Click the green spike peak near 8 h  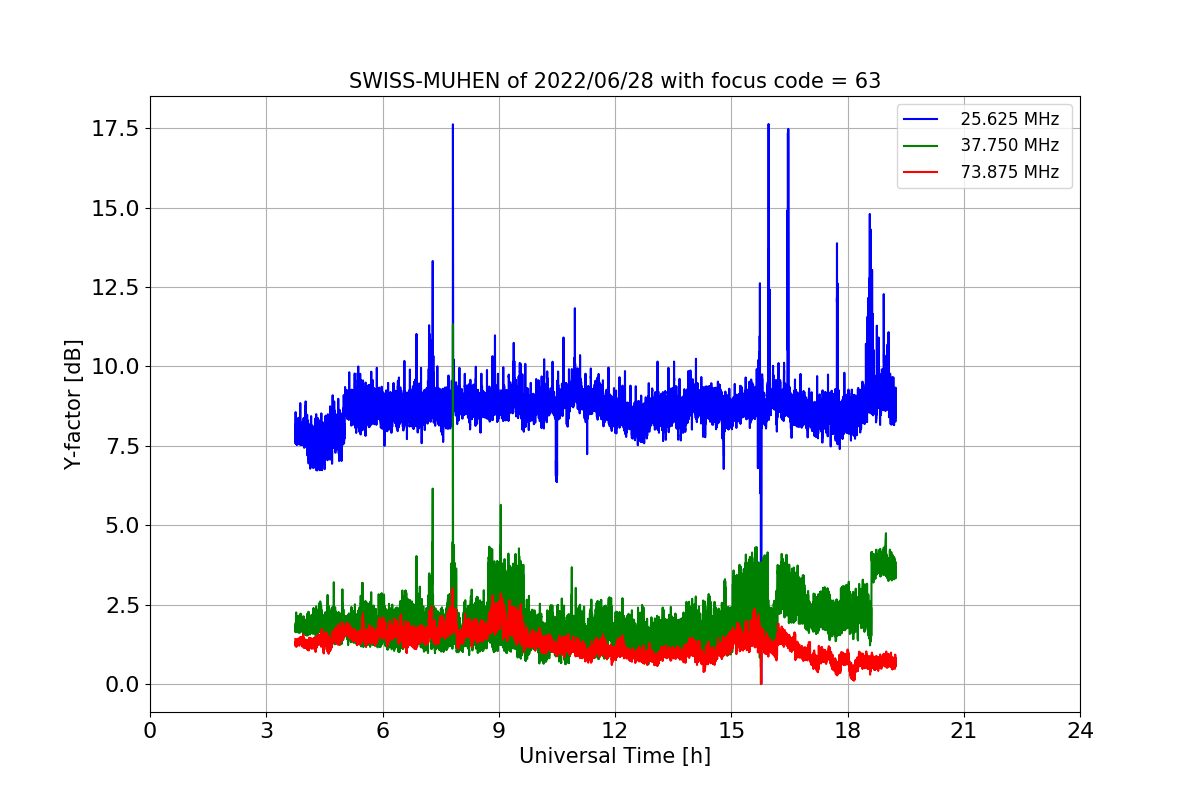click(x=453, y=326)
